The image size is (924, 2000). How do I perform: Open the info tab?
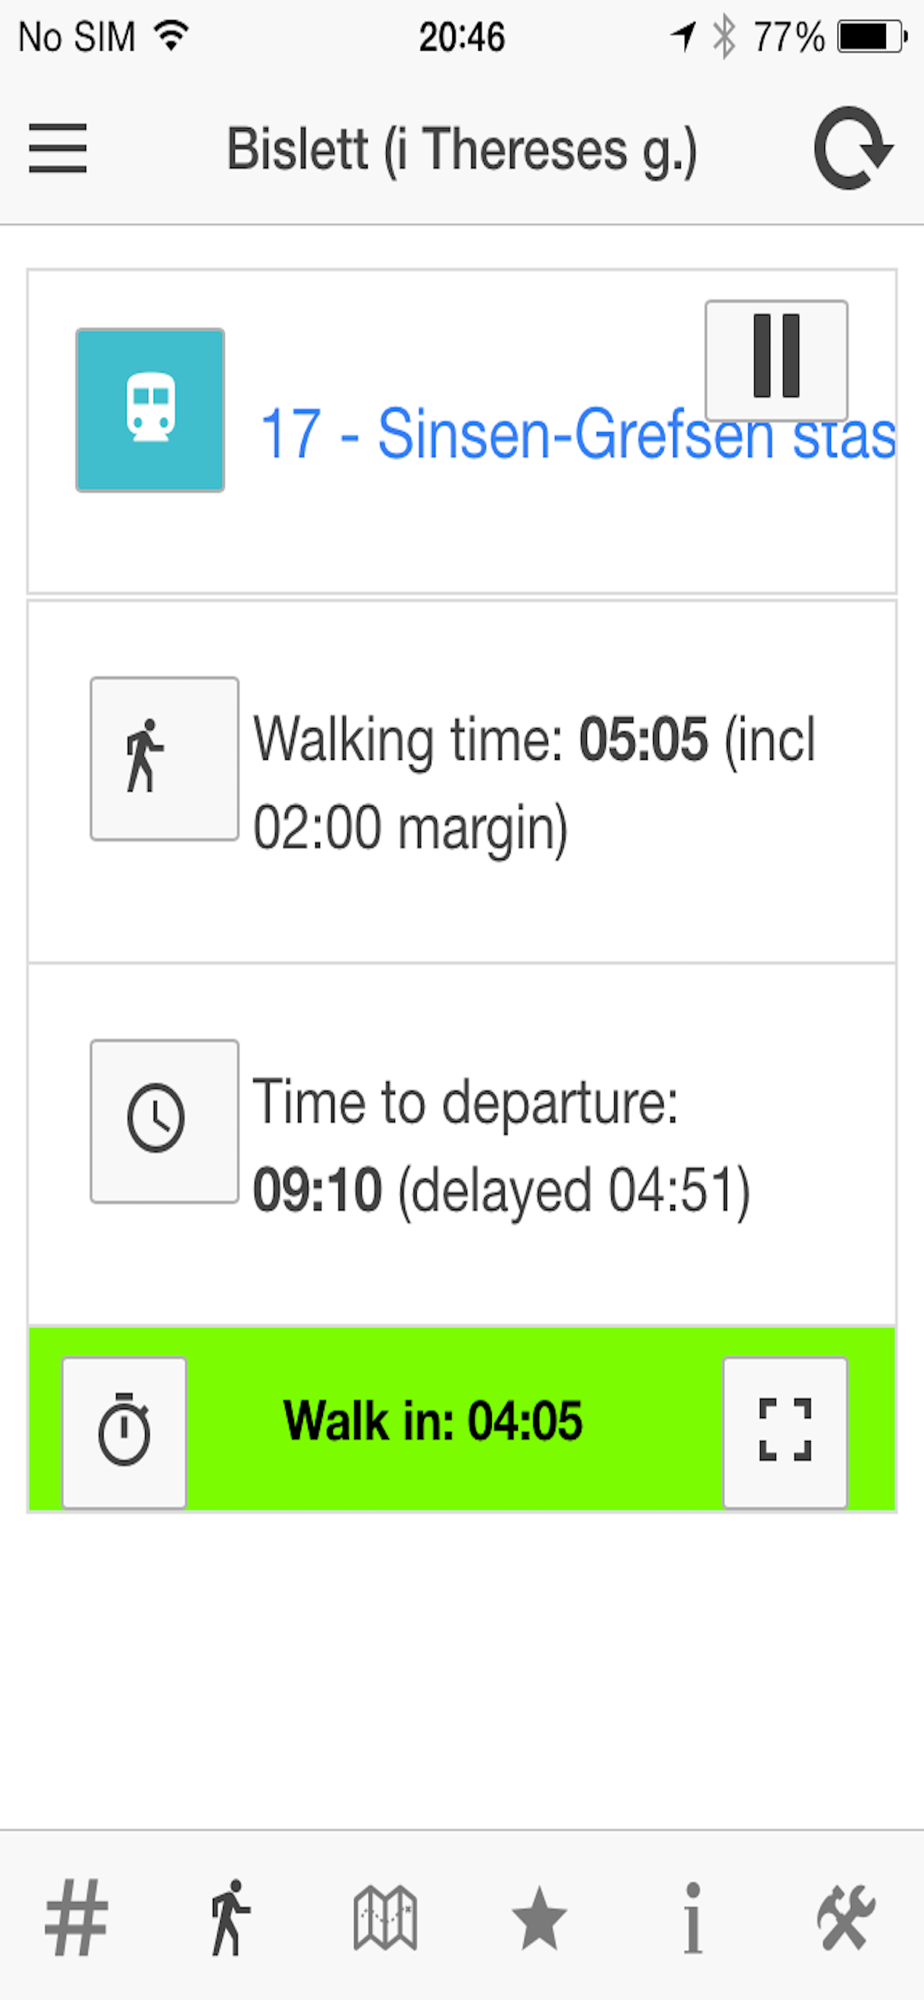click(x=692, y=1916)
